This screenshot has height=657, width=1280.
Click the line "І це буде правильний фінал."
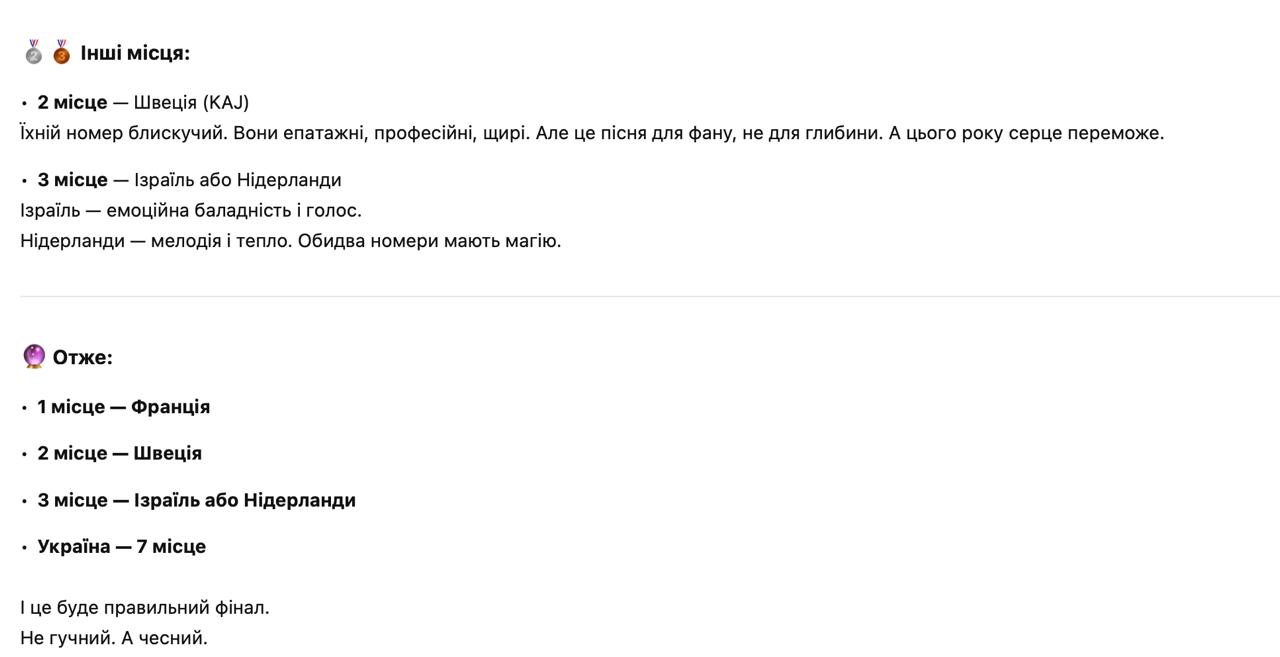(x=145, y=607)
